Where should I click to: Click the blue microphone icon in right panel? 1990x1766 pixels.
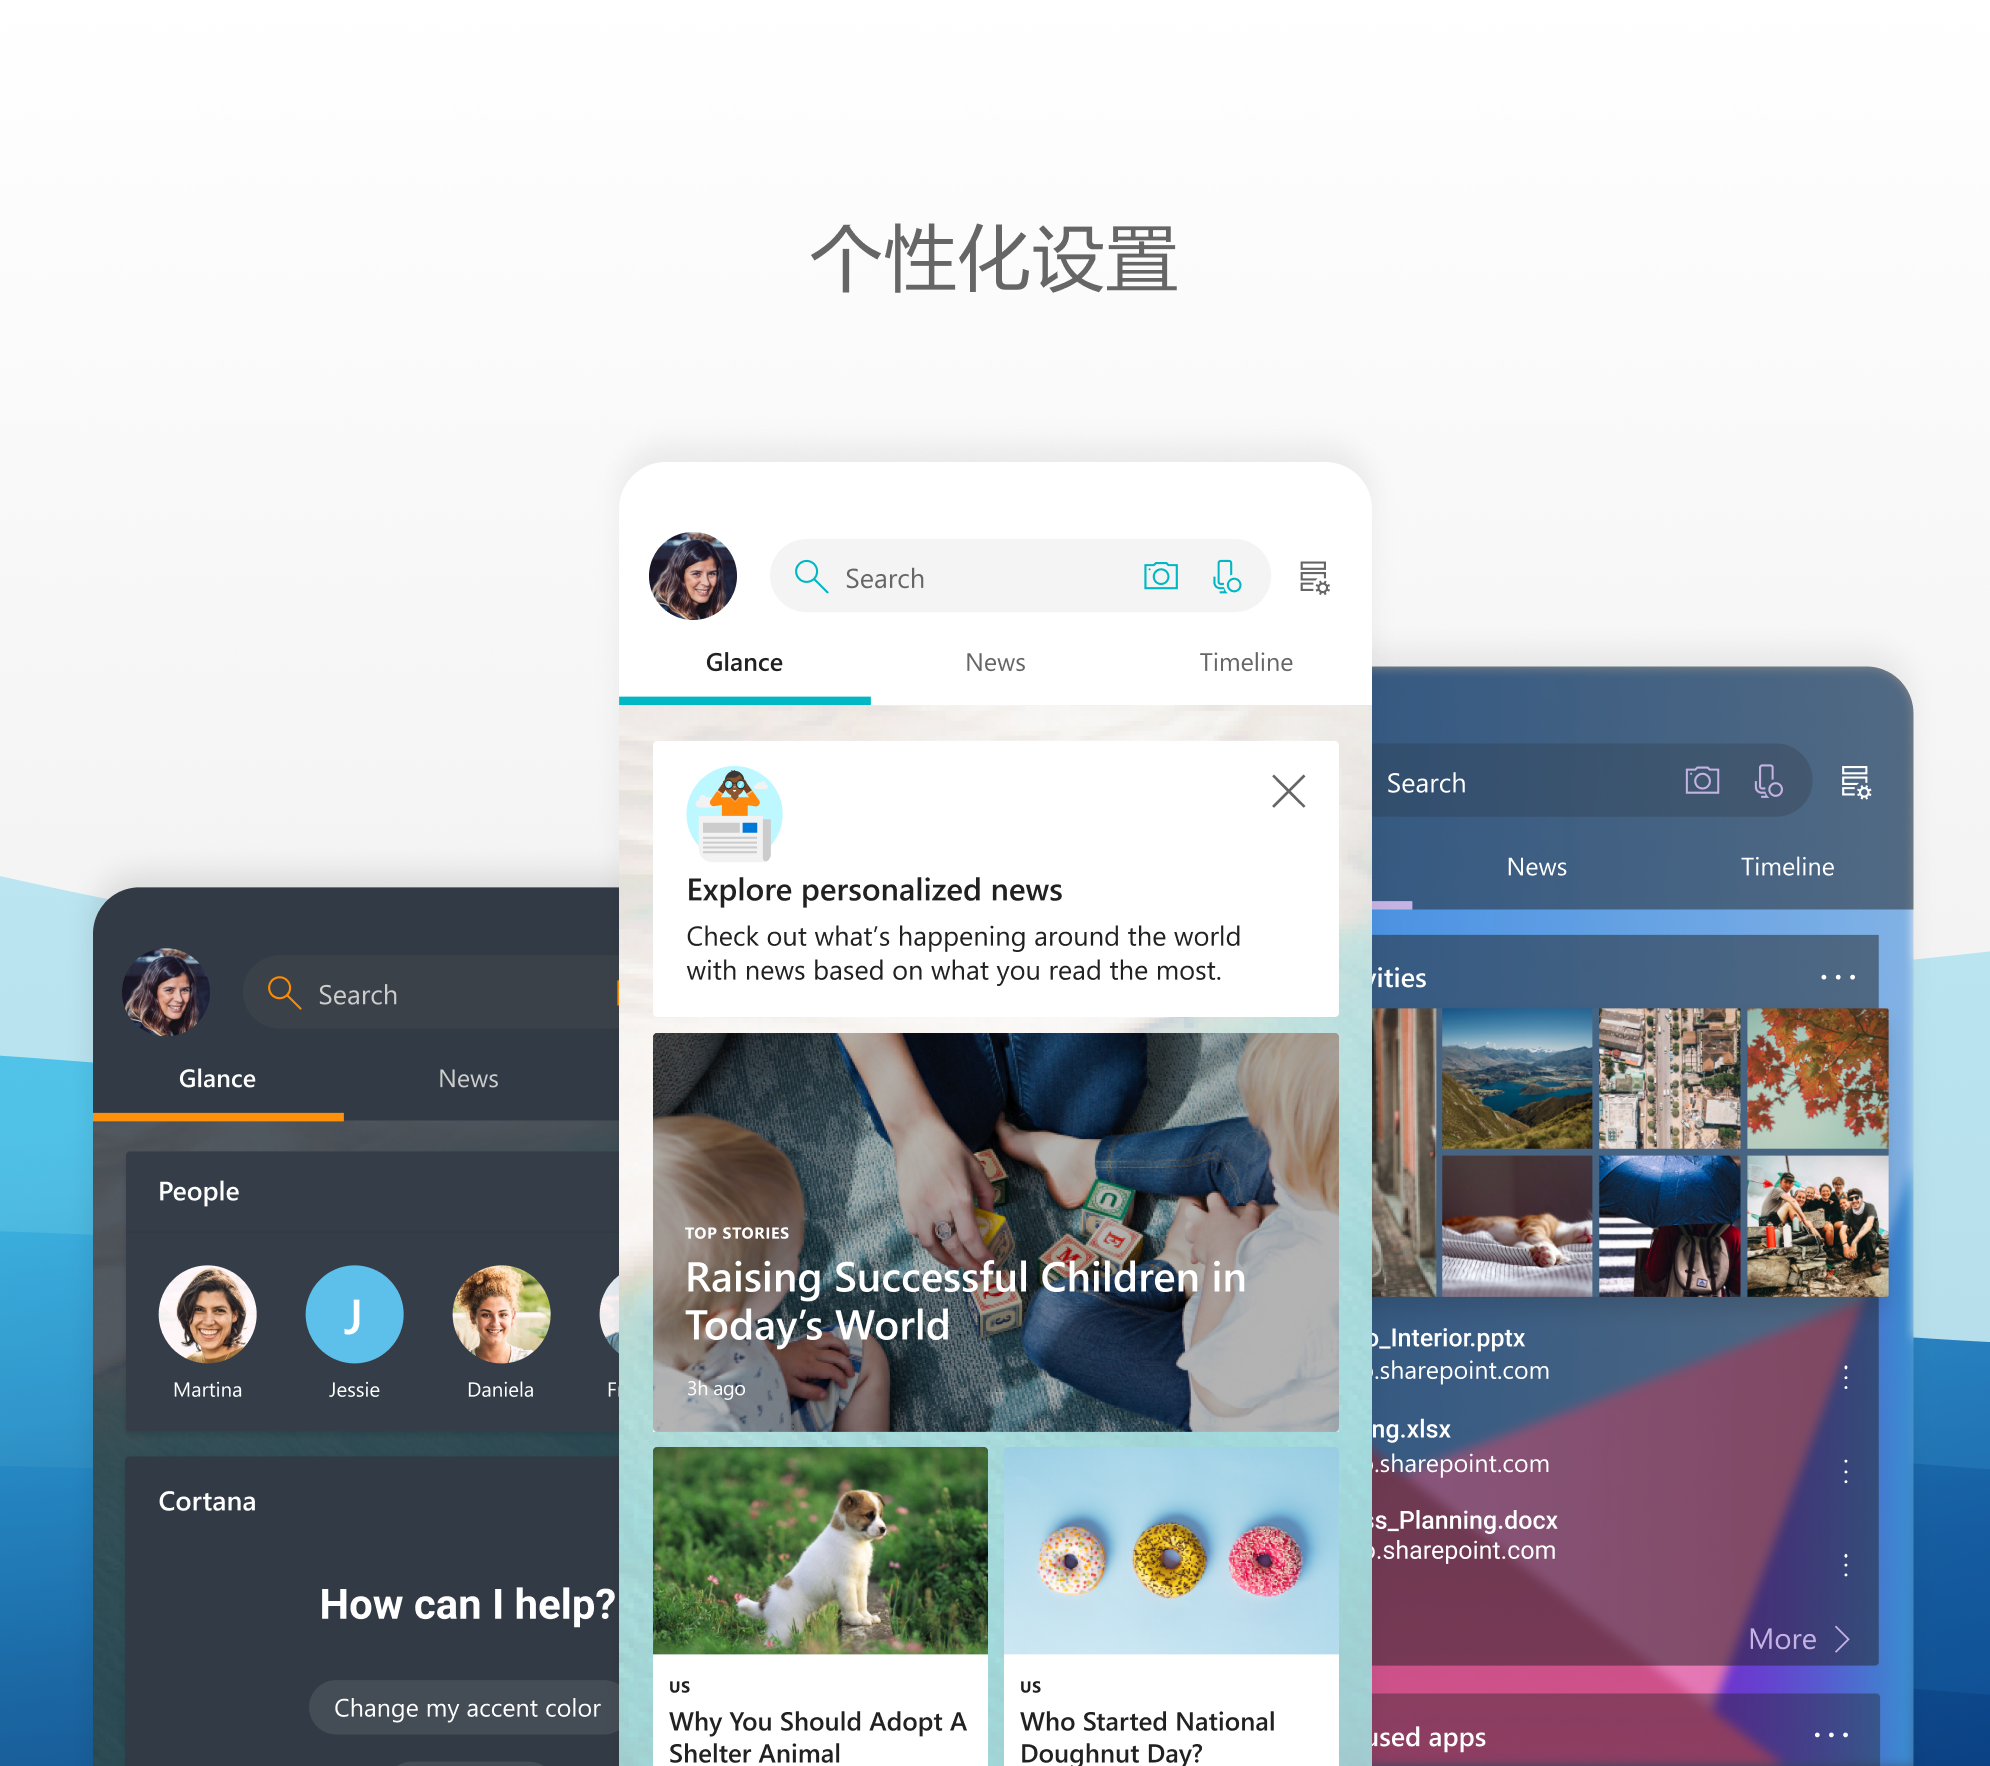[1770, 782]
